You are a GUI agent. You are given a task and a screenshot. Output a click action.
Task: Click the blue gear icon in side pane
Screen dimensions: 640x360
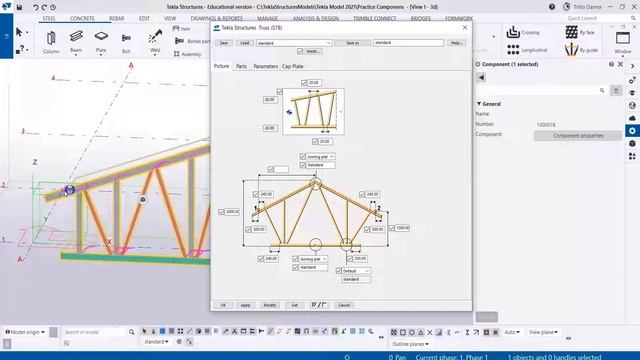coord(632,131)
